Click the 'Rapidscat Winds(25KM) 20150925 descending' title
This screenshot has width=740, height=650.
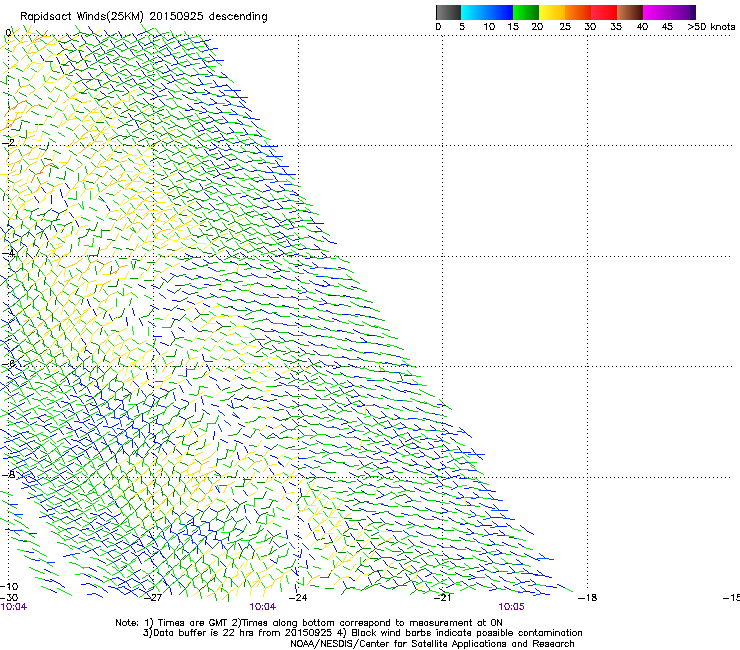tap(143, 17)
